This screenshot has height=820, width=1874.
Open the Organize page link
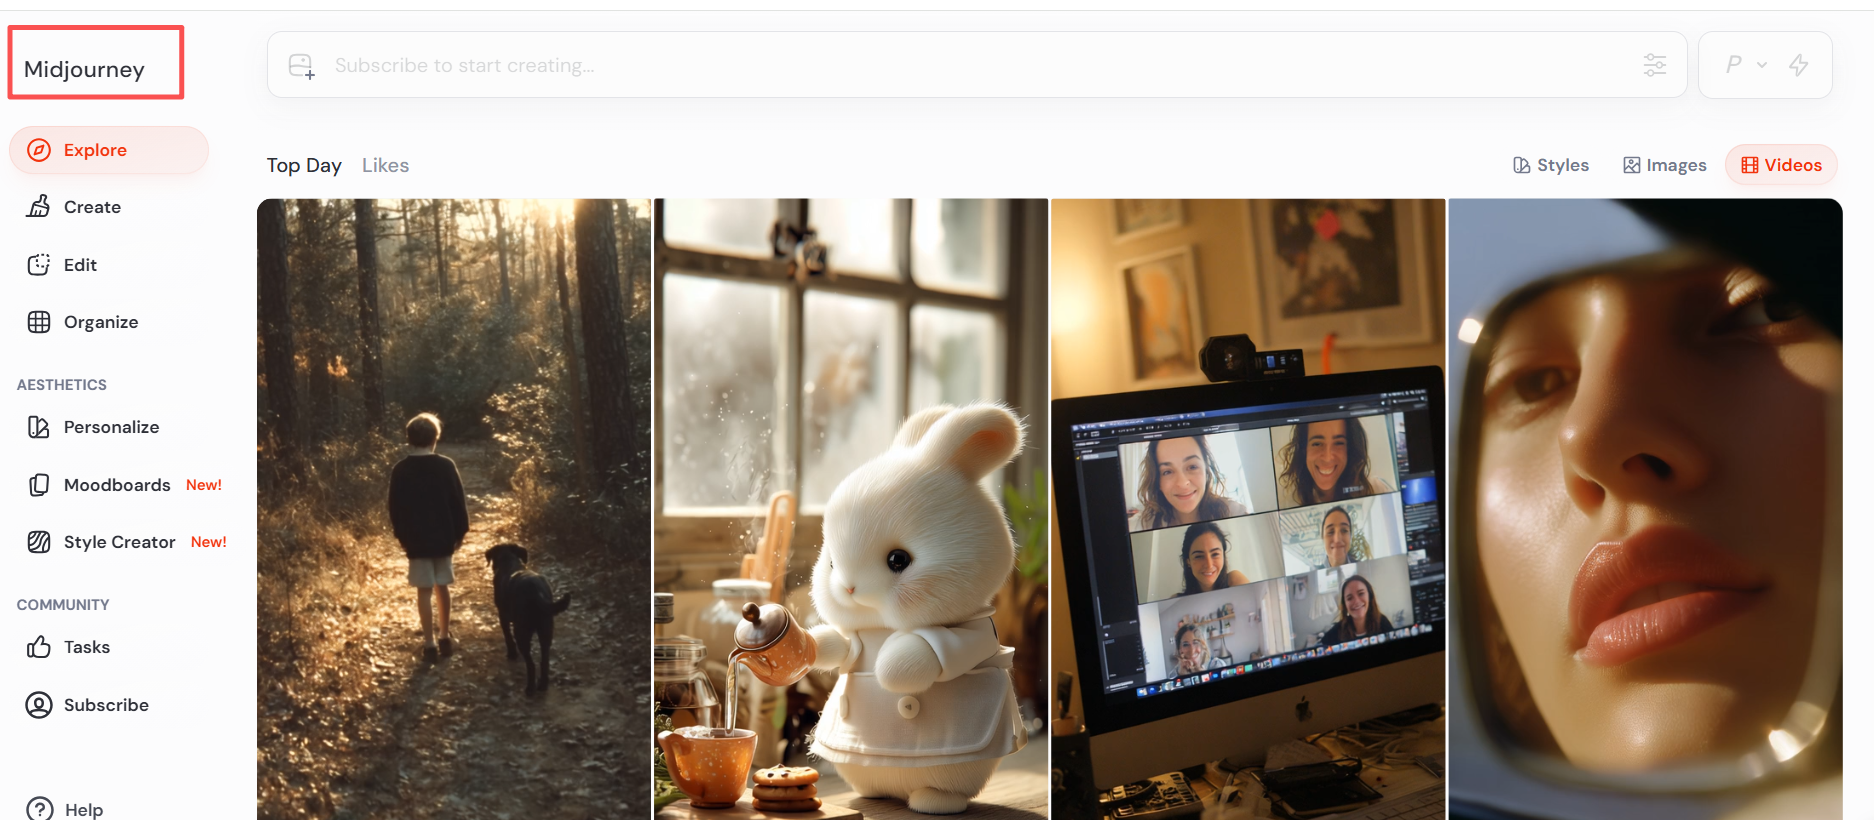click(x=101, y=322)
